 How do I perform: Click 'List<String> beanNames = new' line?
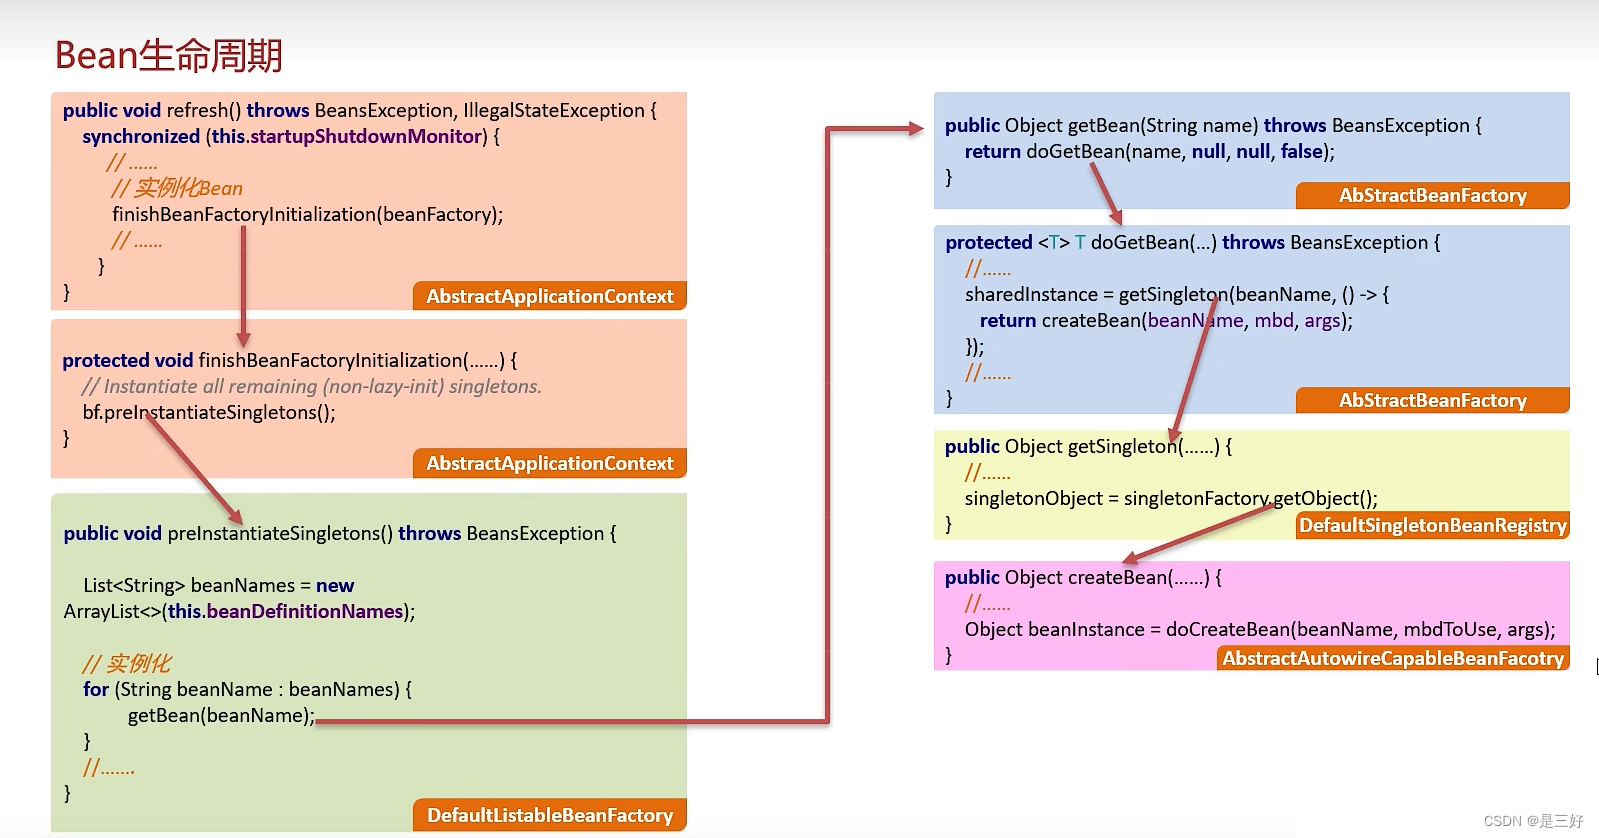[x=219, y=585]
